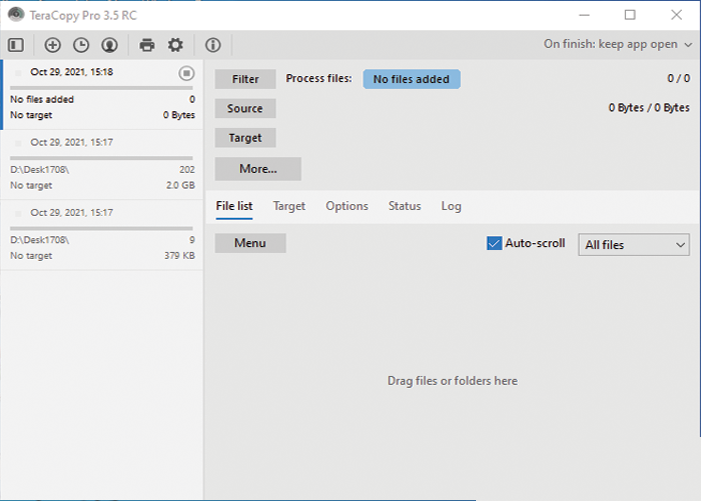Screen dimensions: 701x501
Task: Click the Source button
Action: 245,109
